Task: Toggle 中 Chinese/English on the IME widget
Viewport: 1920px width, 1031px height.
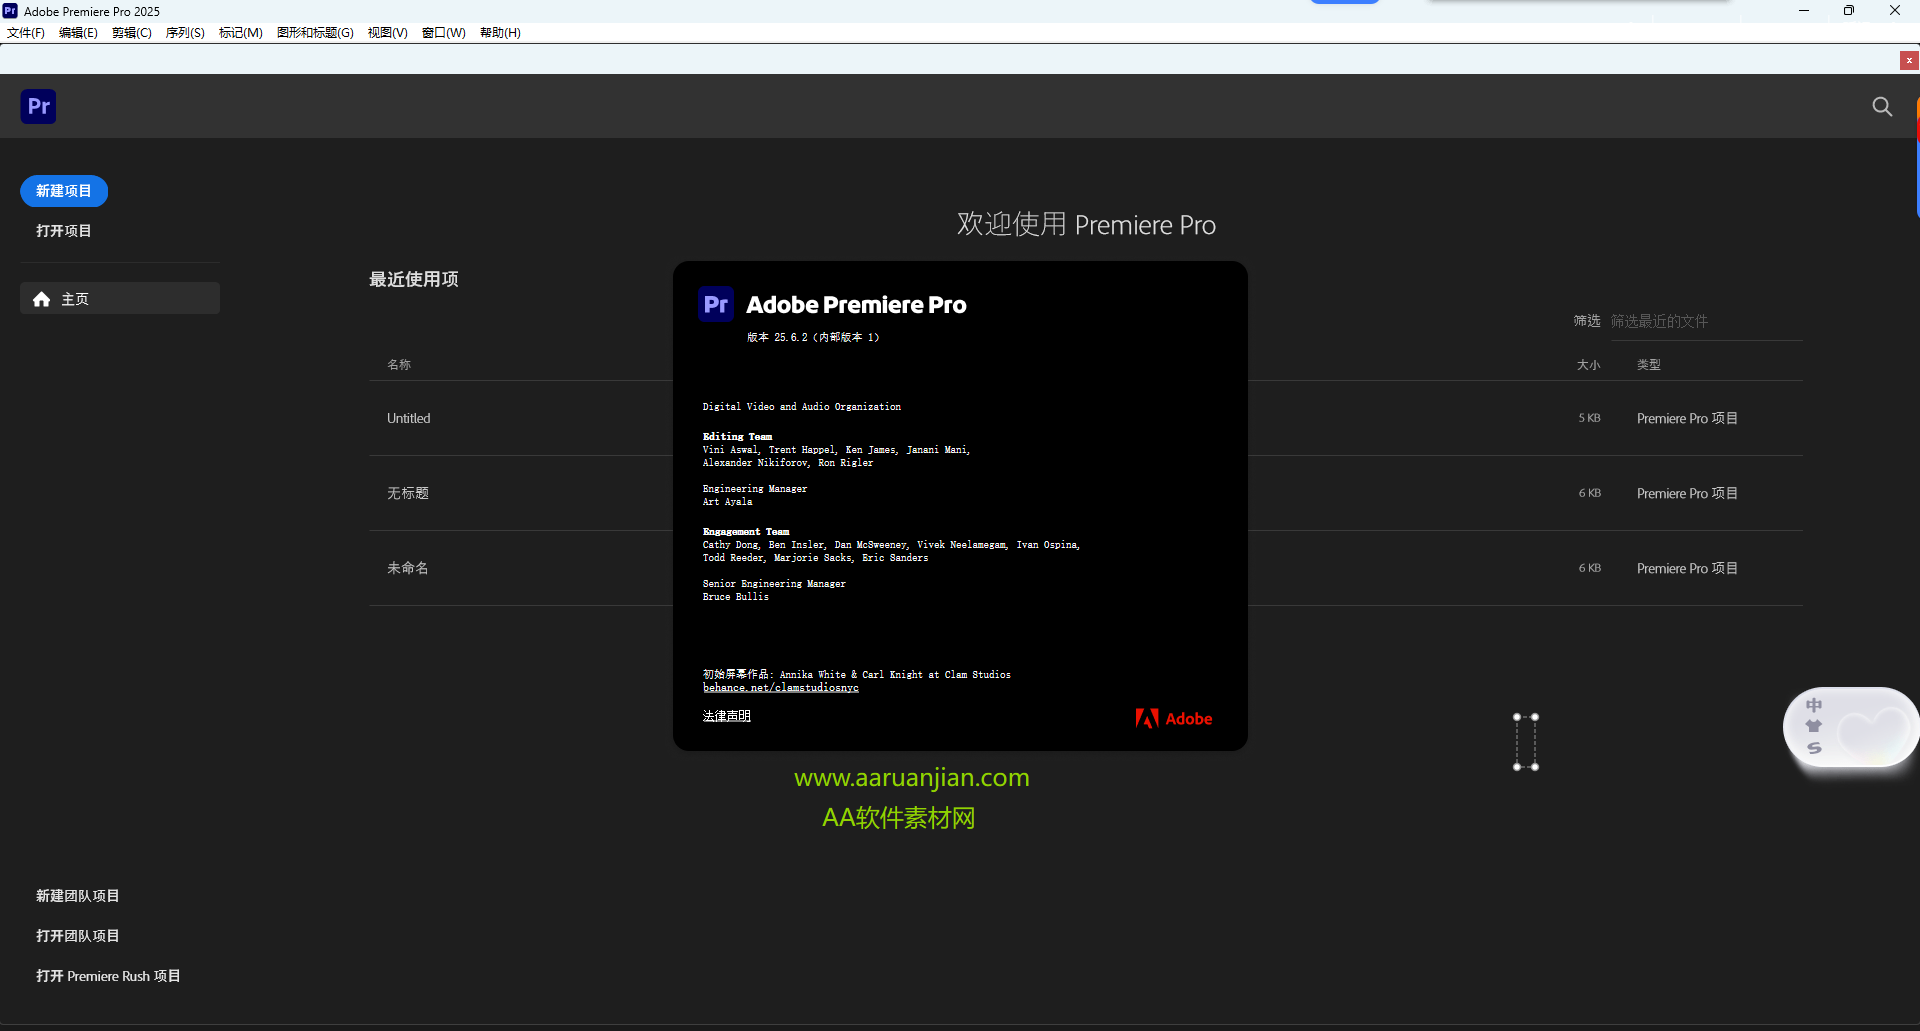Action: pyautogui.click(x=1814, y=705)
